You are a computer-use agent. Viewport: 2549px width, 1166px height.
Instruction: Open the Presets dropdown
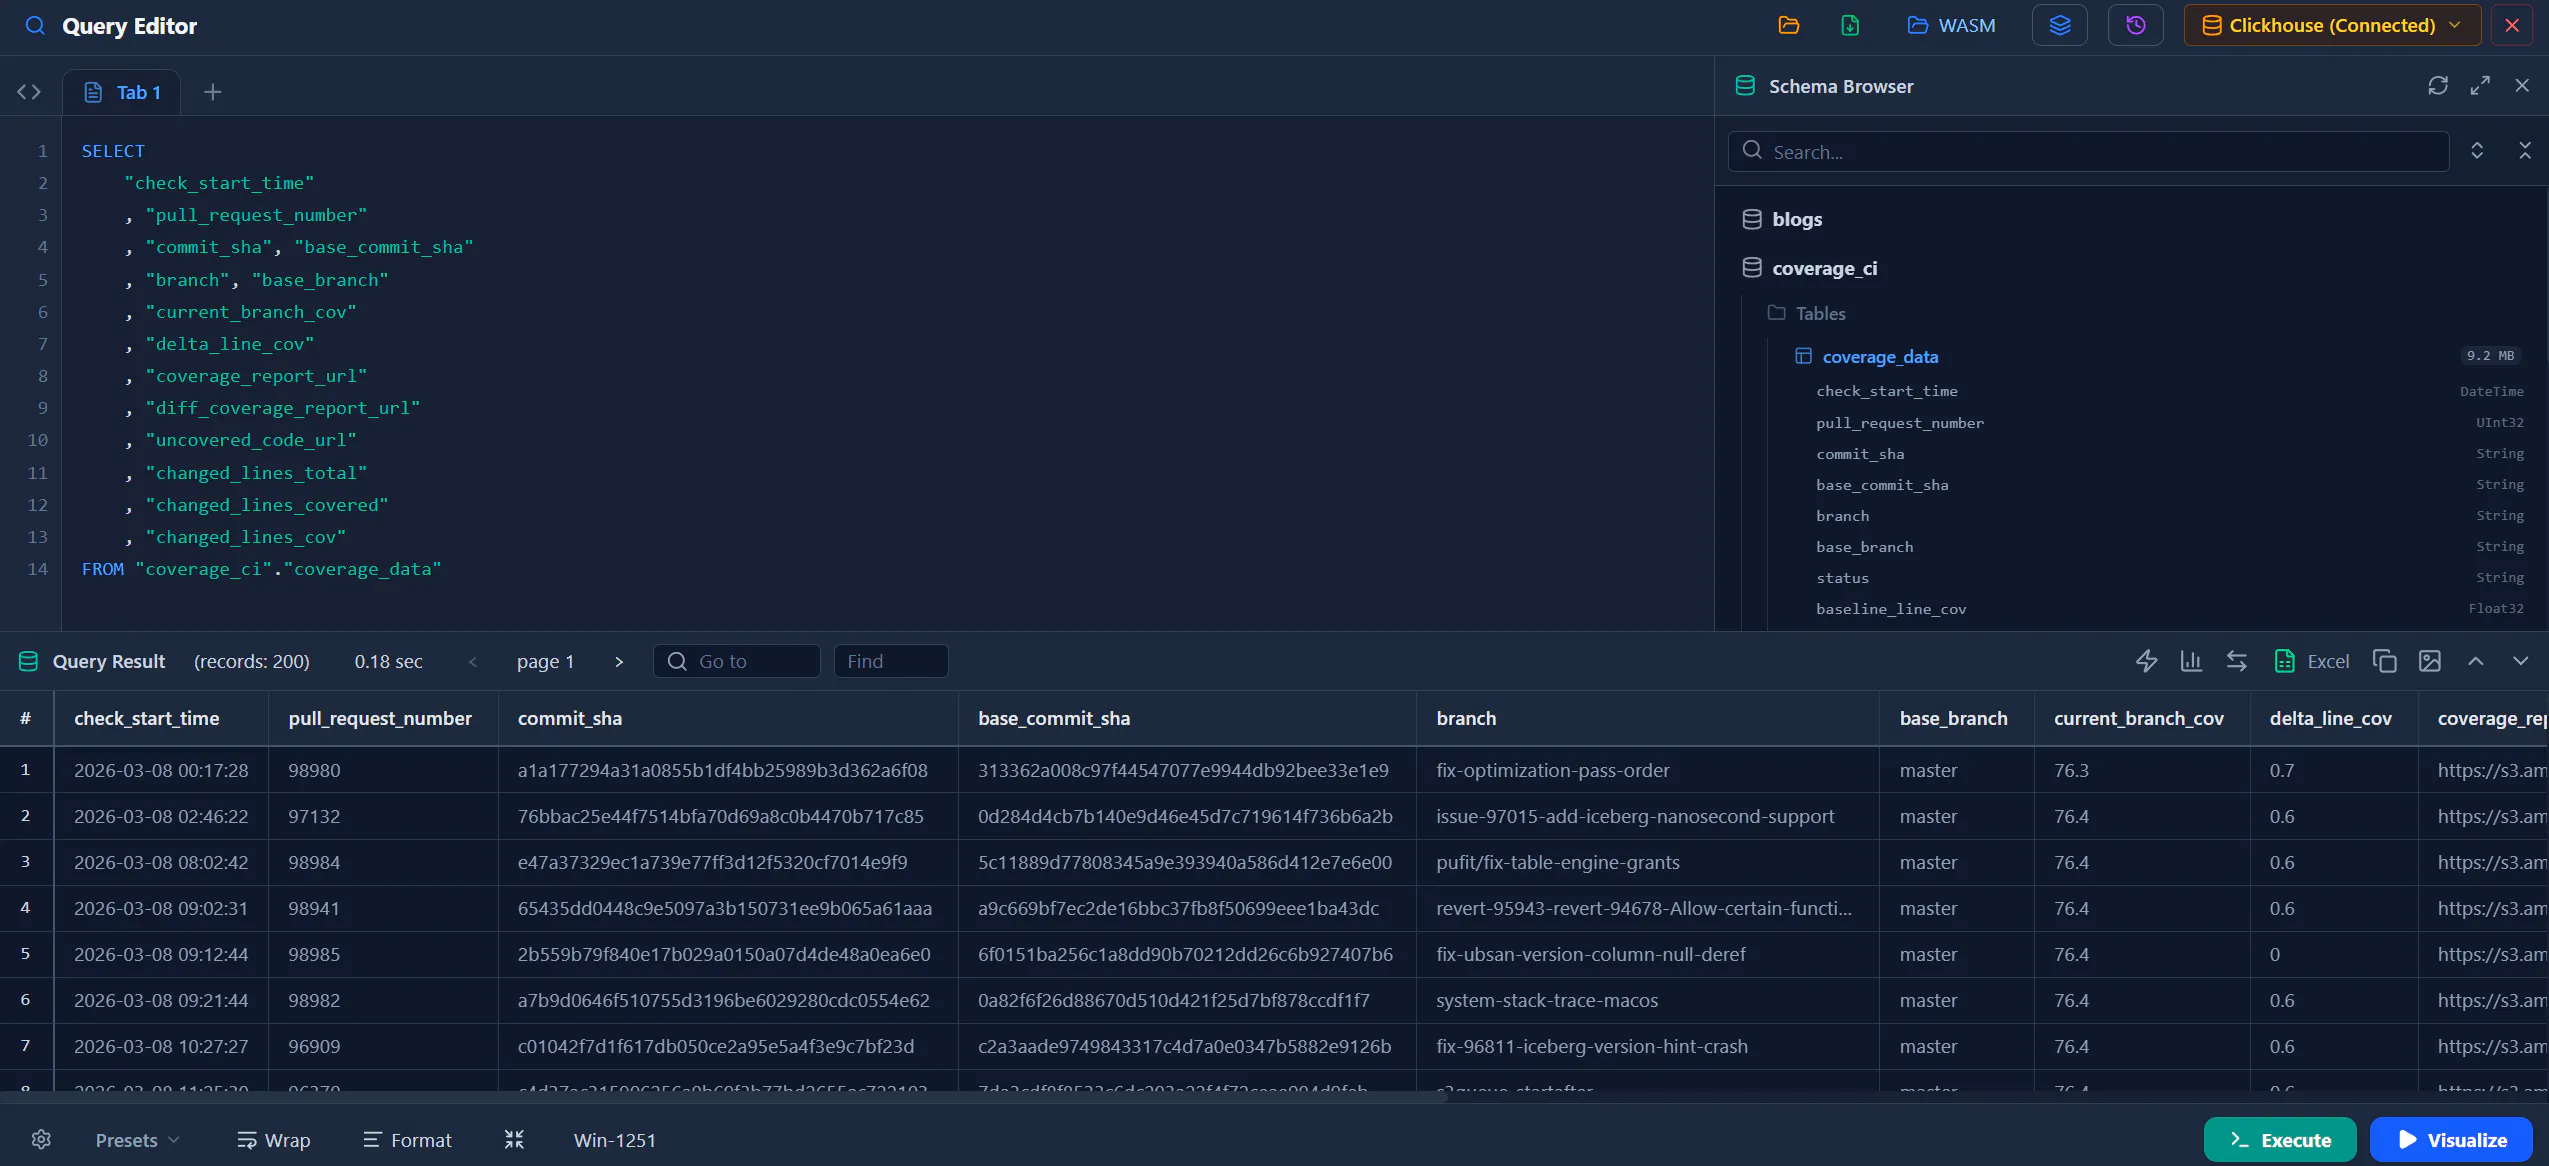pyautogui.click(x=137, y=1140)
